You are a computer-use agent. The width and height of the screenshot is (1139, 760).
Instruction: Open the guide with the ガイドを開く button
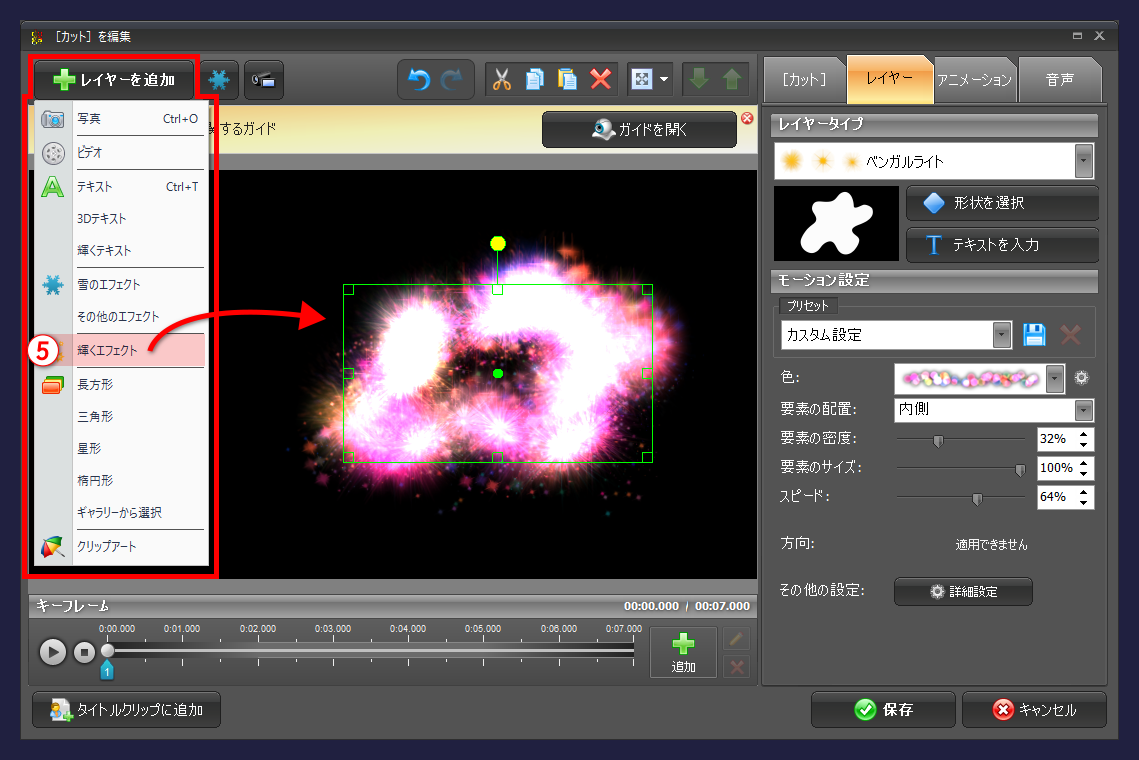coord(639,129)
